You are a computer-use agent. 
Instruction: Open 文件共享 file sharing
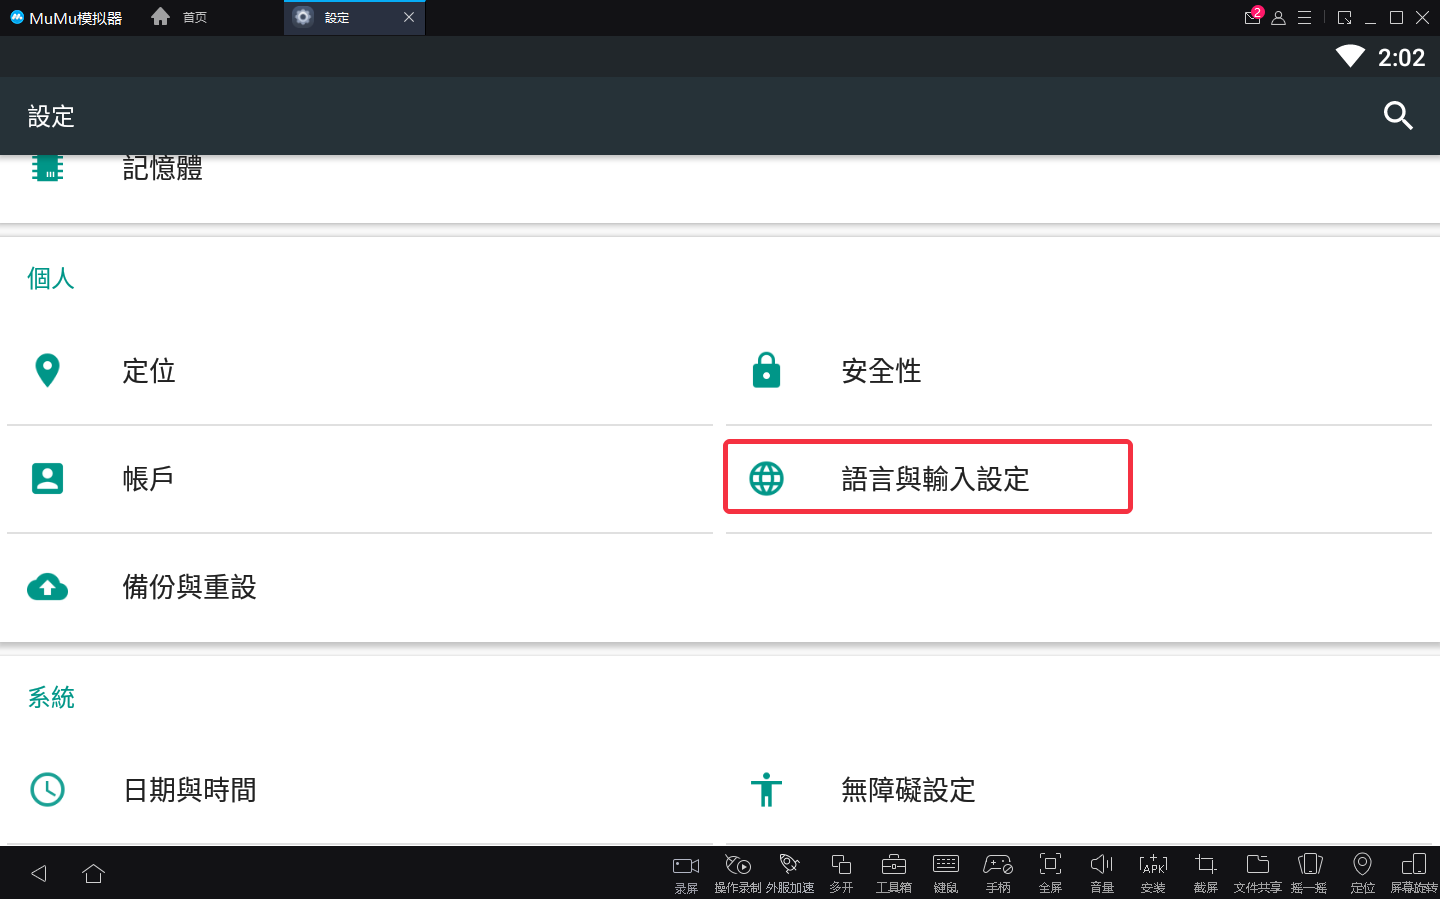coord(1257,871)
